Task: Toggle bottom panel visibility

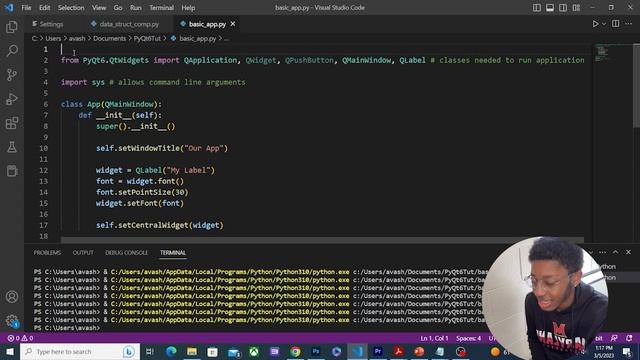Action: (550, 7)
